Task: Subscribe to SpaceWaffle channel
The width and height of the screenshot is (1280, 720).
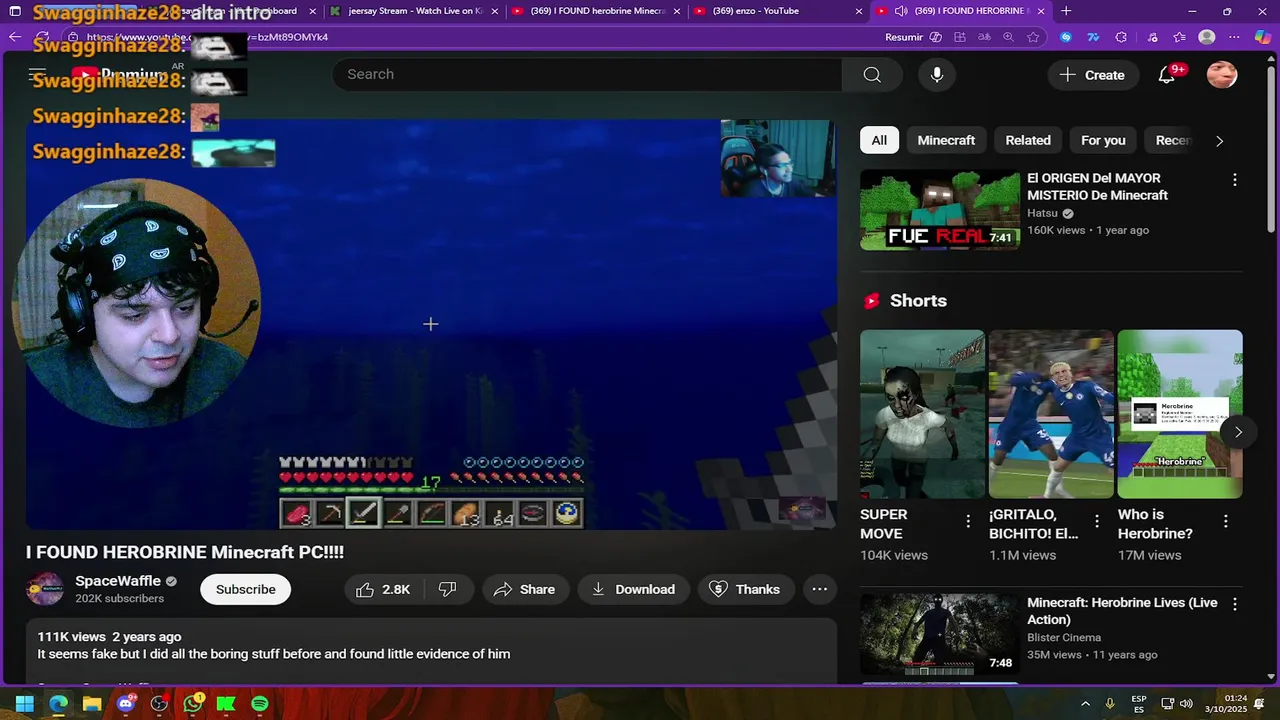Action: point(246,589)
